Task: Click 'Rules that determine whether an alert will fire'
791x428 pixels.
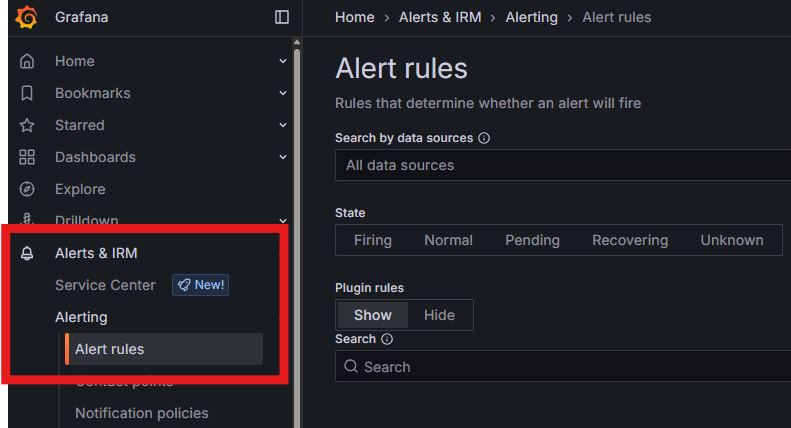Action: point(488,103)
